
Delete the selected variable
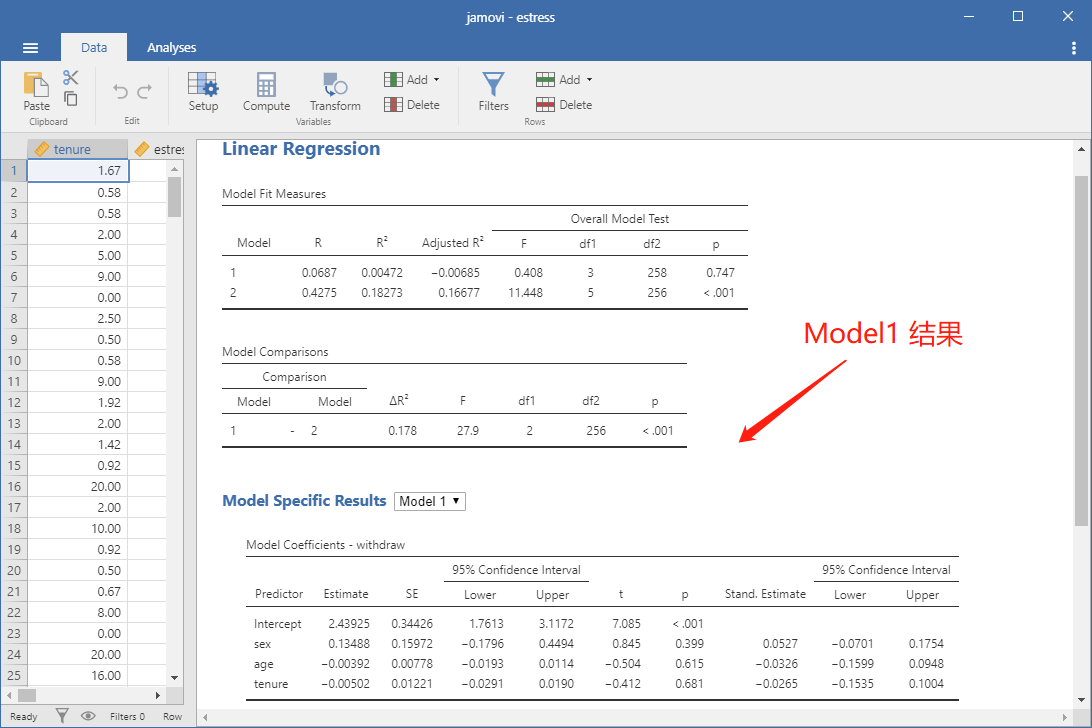pyautogui.click(x=412, y=104)
